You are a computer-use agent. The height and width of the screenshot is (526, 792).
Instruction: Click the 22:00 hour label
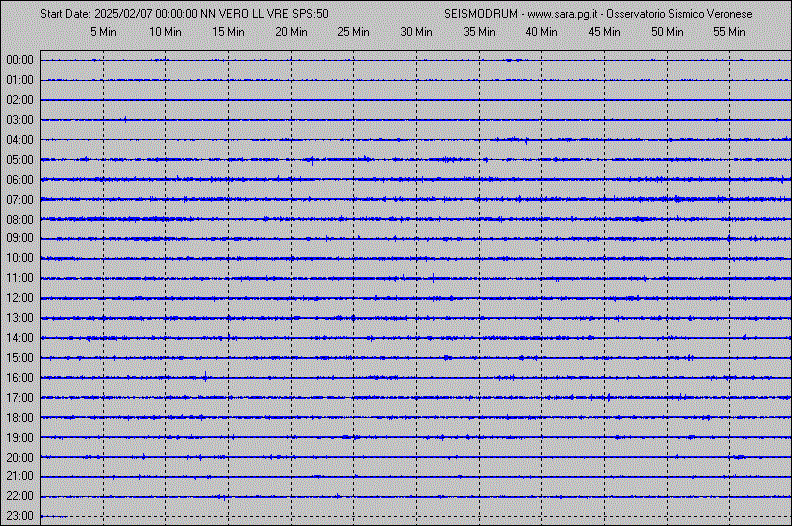coord(20,496)
